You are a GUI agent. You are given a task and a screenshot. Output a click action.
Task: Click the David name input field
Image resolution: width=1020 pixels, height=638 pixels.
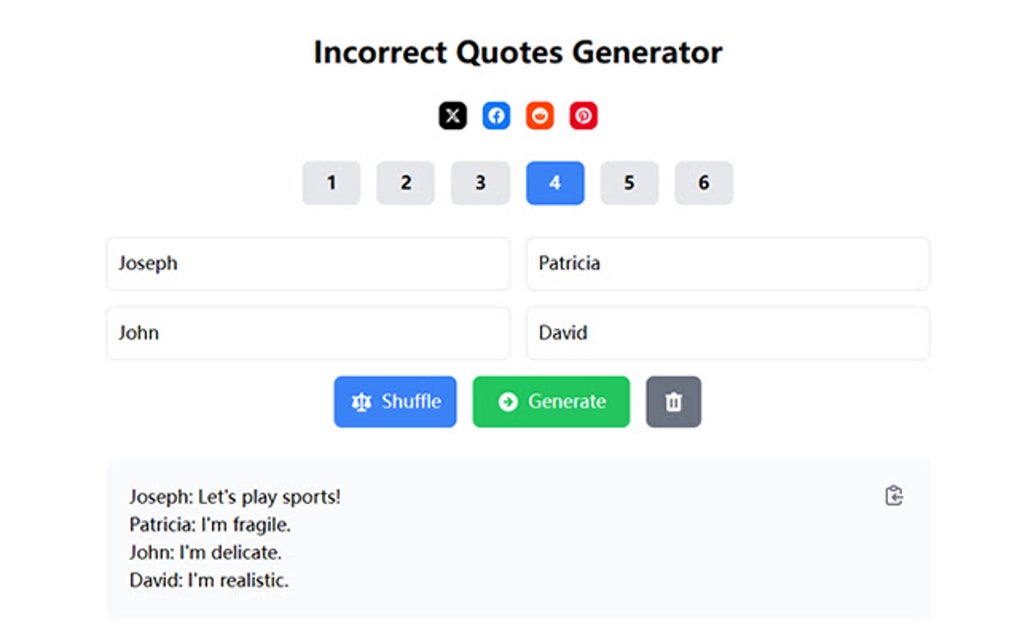(727, 333)
